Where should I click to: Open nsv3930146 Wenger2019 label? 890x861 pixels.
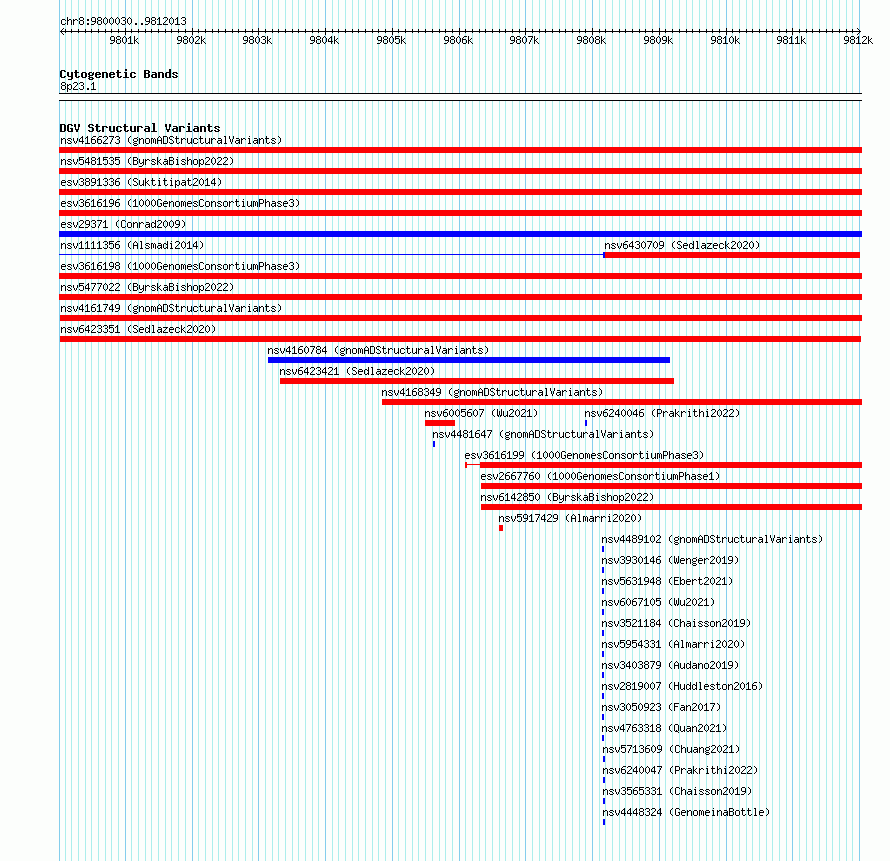(x=670, y=560)
